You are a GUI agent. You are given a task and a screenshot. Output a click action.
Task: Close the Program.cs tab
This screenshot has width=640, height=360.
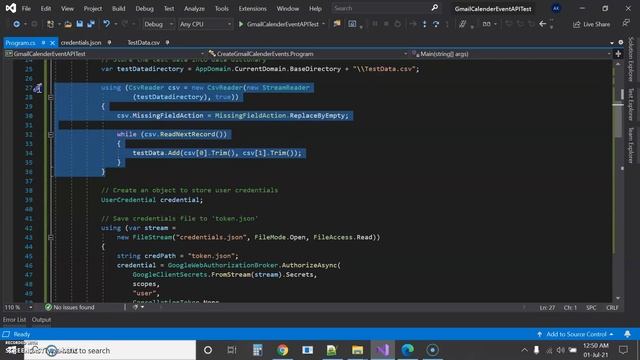pyautogui.click(x=52, y=42)
